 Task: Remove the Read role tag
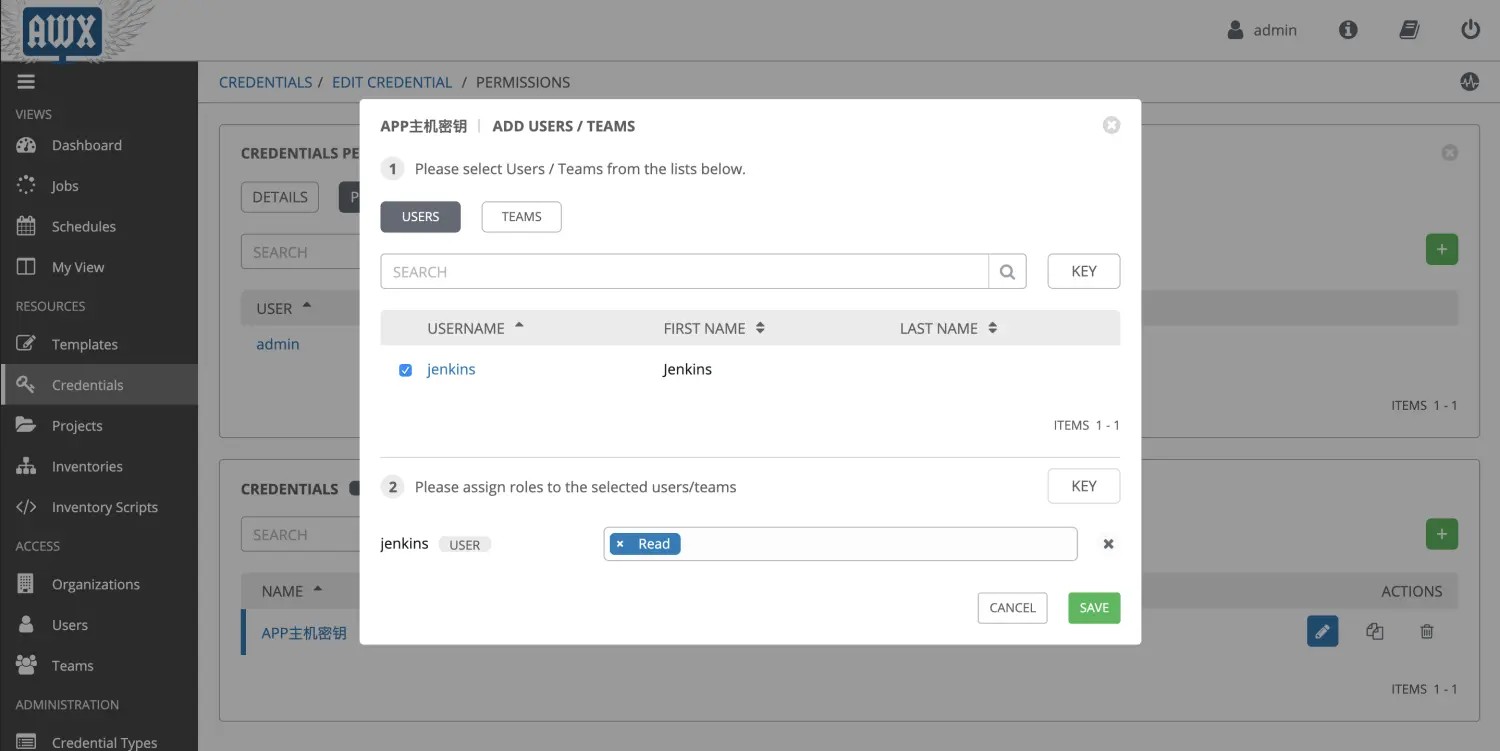coord(620,544)
